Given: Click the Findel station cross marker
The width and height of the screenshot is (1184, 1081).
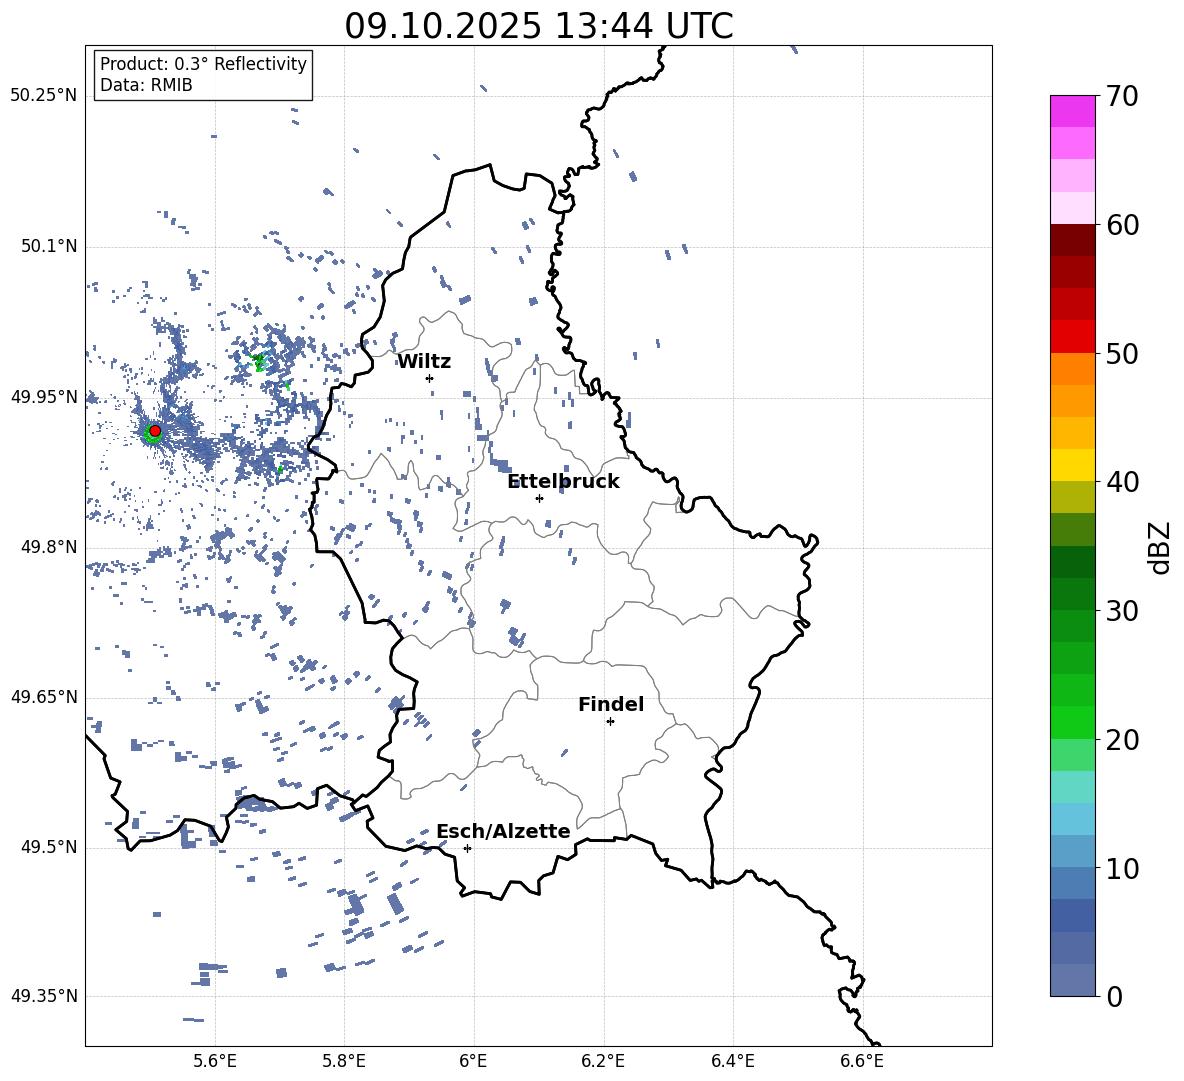Looking at the screenshot, I should pos(610,722).
